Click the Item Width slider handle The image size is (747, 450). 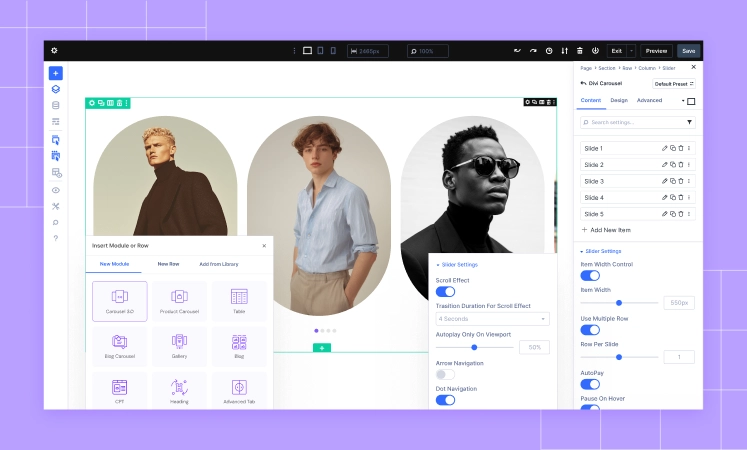tap(619, 302)
